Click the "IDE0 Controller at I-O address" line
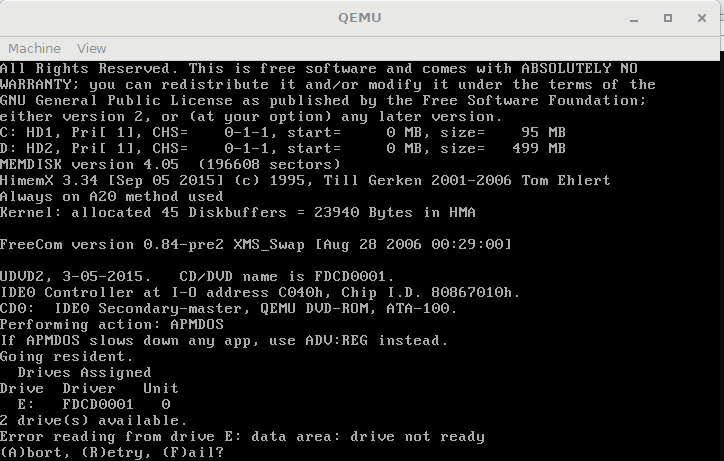Image resolution: width=724 pixels, height=461 pixels. (260, 292)
